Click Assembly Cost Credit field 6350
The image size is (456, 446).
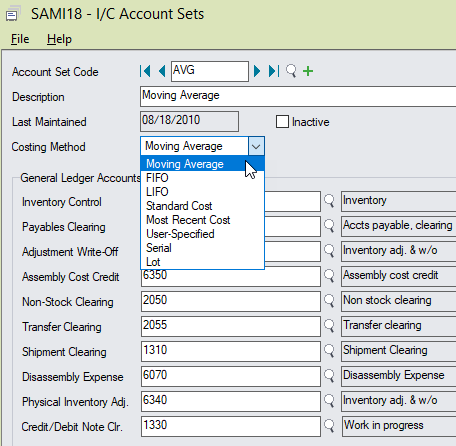(x=231, y=276)
